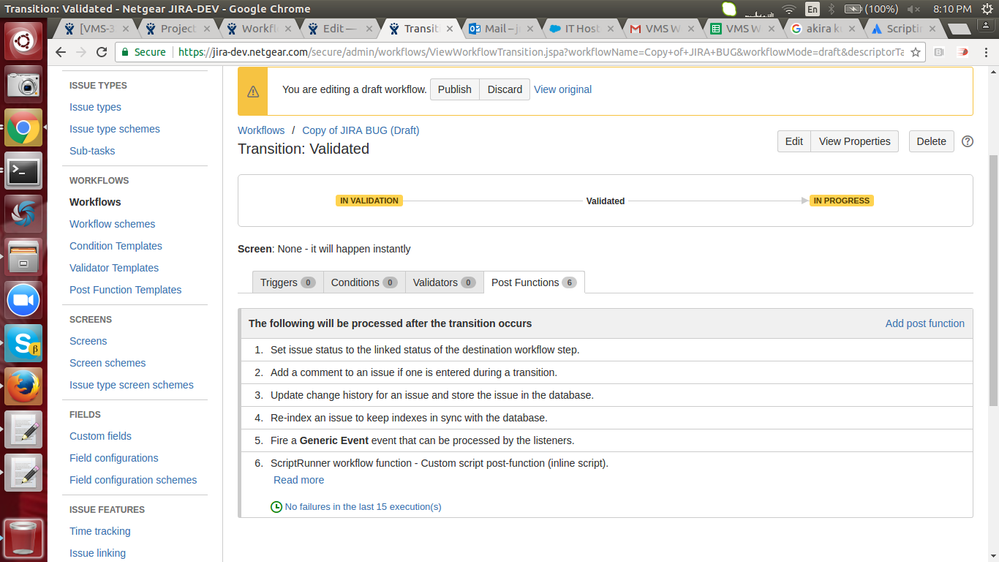Viewport: 999px width, 562px height.
Task: Switch to Mail browser tab
Action: (x=502, y=29)
